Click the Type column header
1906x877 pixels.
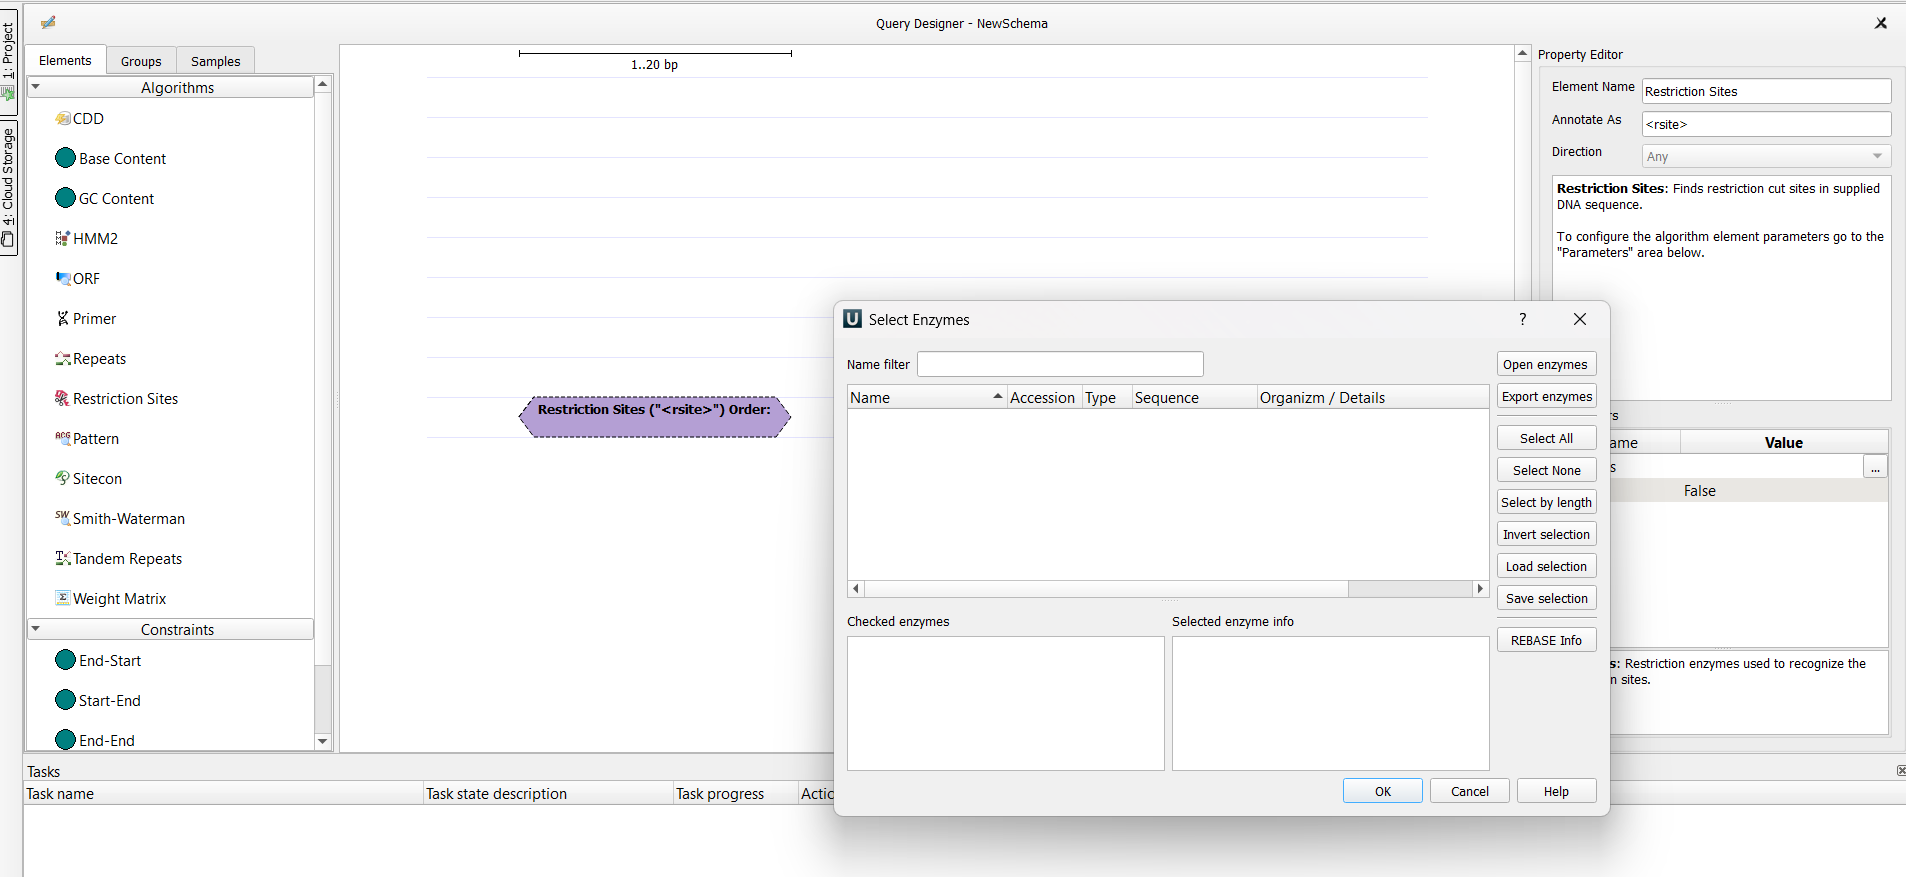[1106, 397]
